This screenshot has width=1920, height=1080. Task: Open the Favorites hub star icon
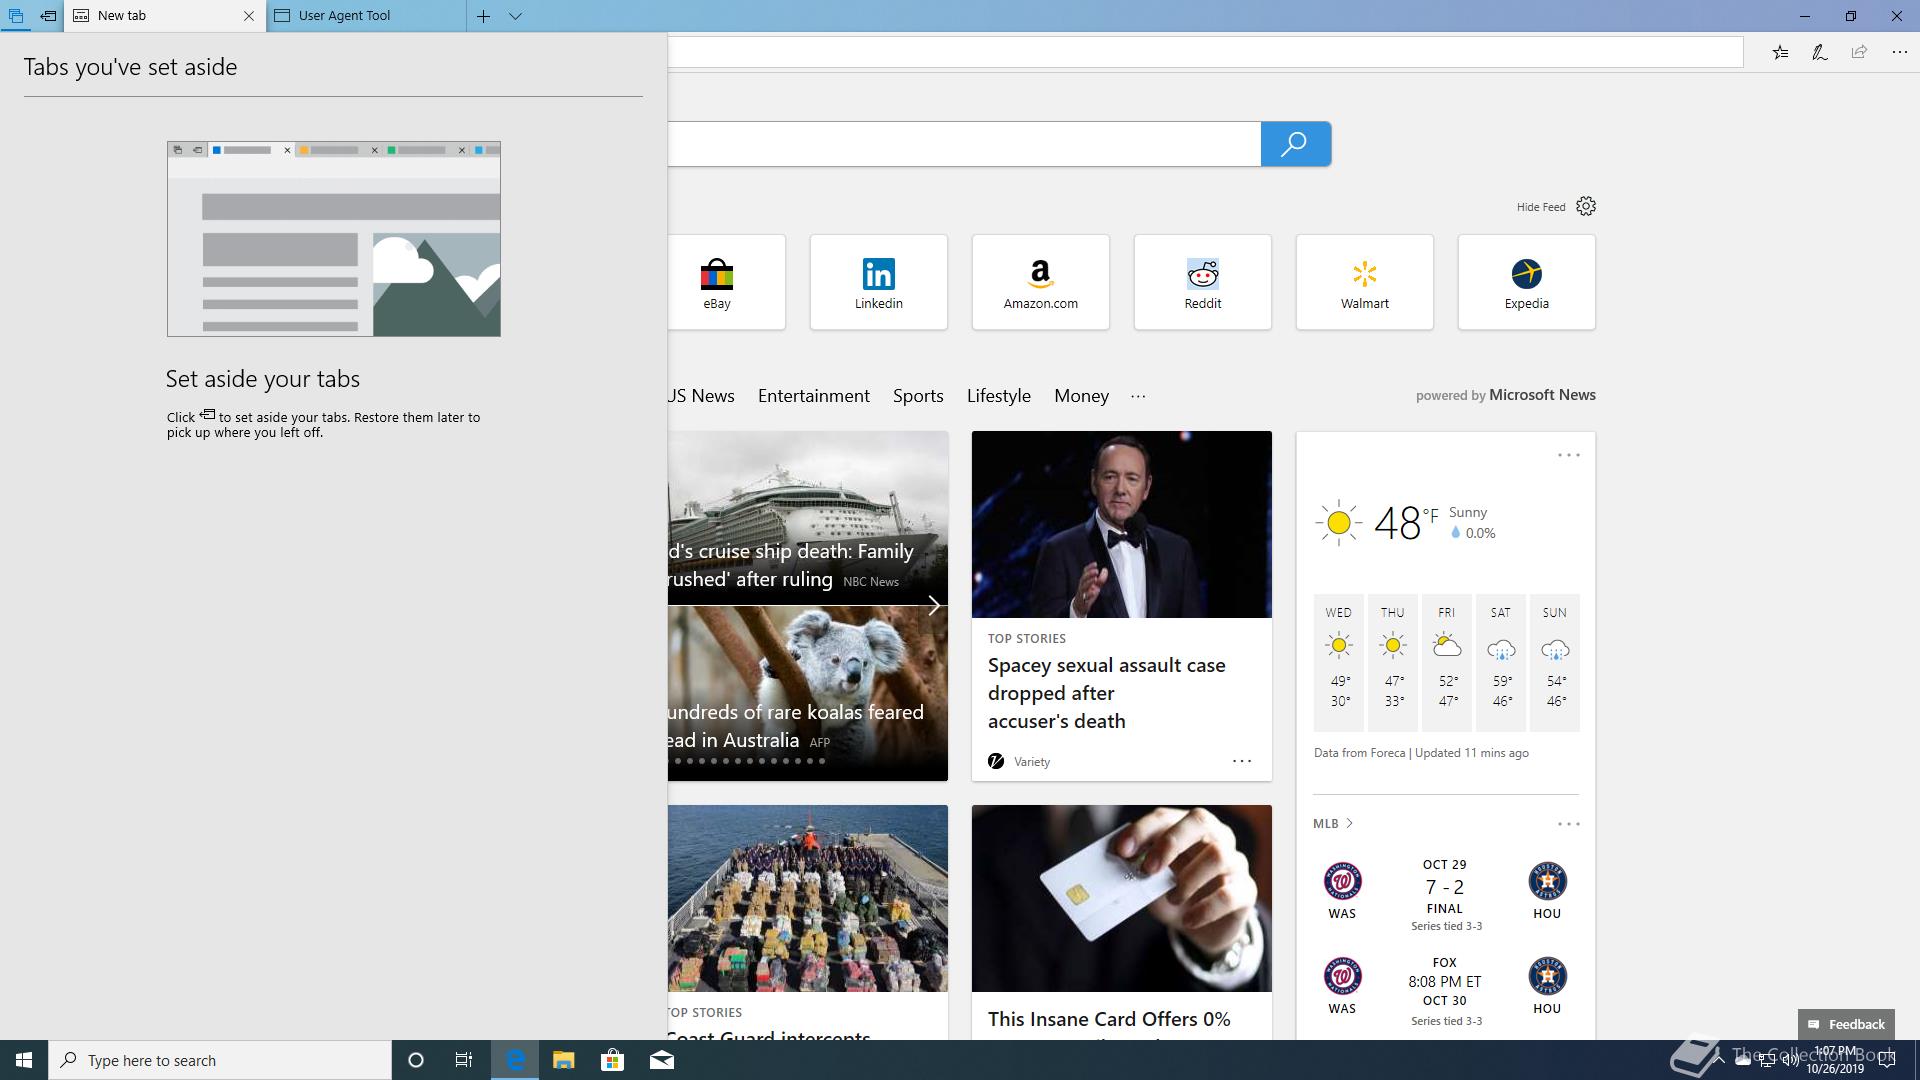coord(1780,52)
